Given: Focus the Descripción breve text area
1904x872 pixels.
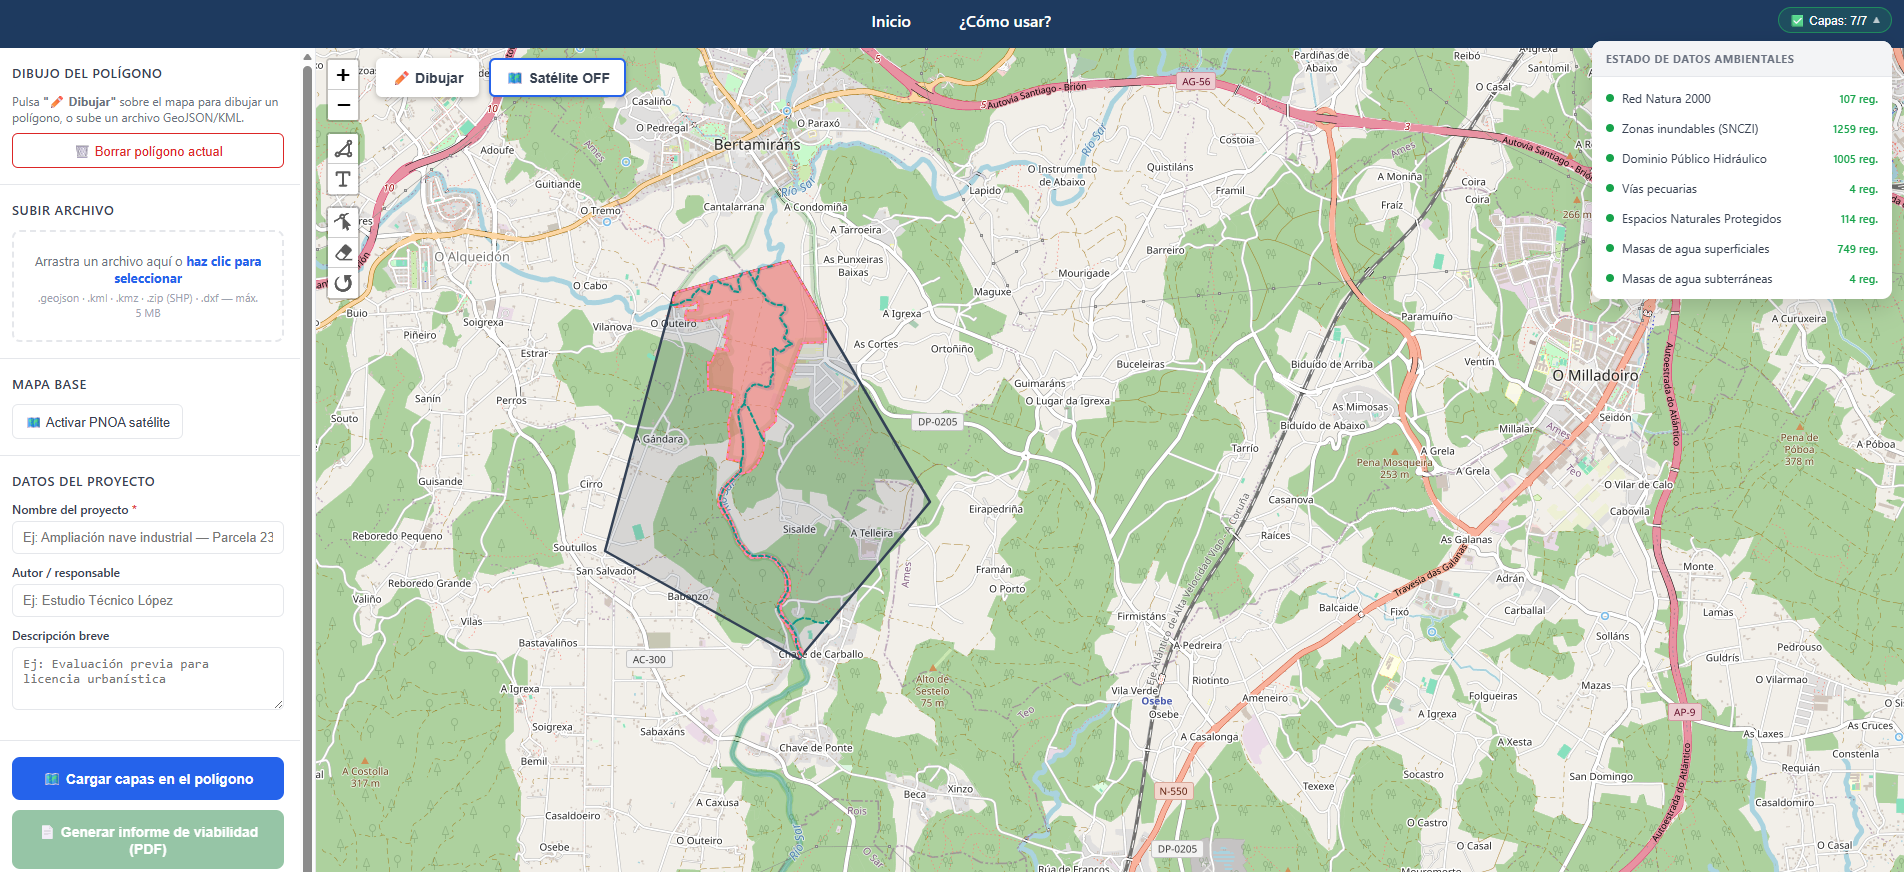Looking at the screenshot, I should pos(148,678).
